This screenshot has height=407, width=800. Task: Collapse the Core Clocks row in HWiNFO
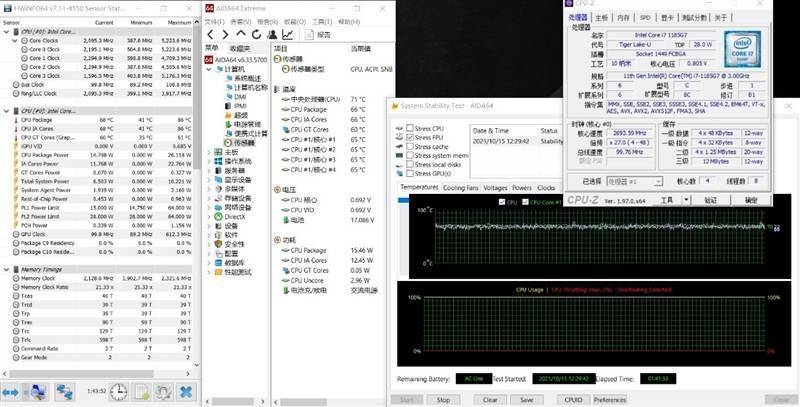coord(14,40)
